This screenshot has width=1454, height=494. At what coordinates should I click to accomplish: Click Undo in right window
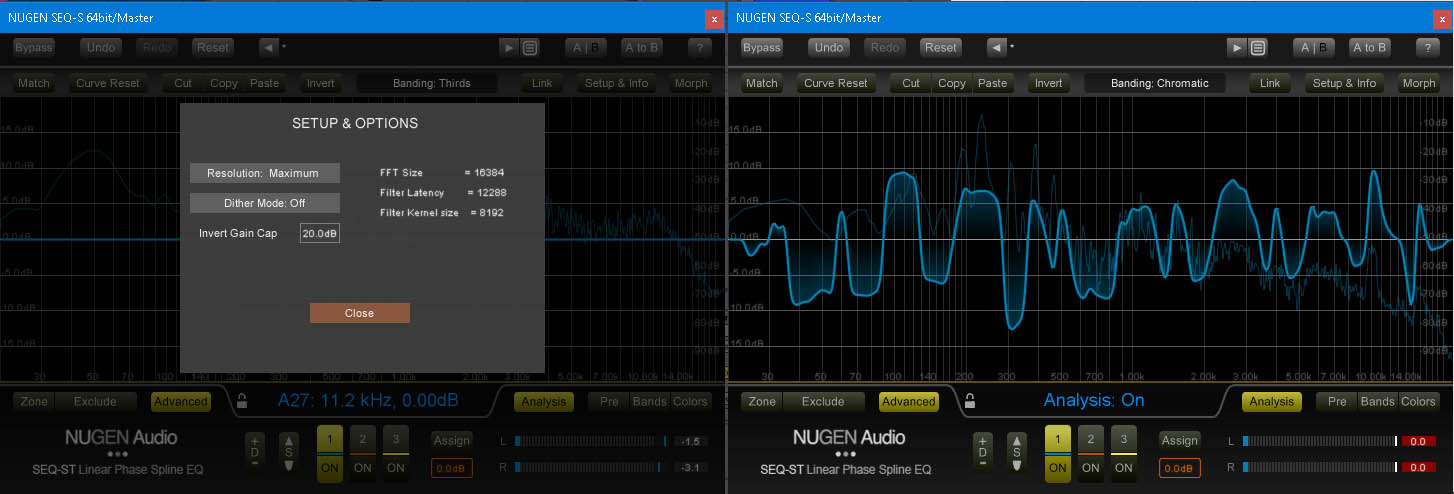pos(829,47)
